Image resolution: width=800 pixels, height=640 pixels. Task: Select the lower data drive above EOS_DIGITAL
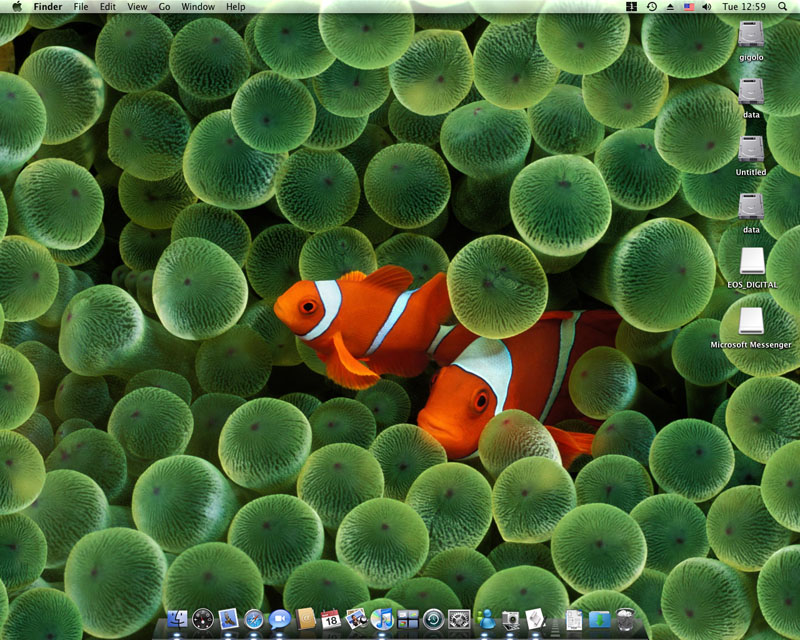click(751, 207)
